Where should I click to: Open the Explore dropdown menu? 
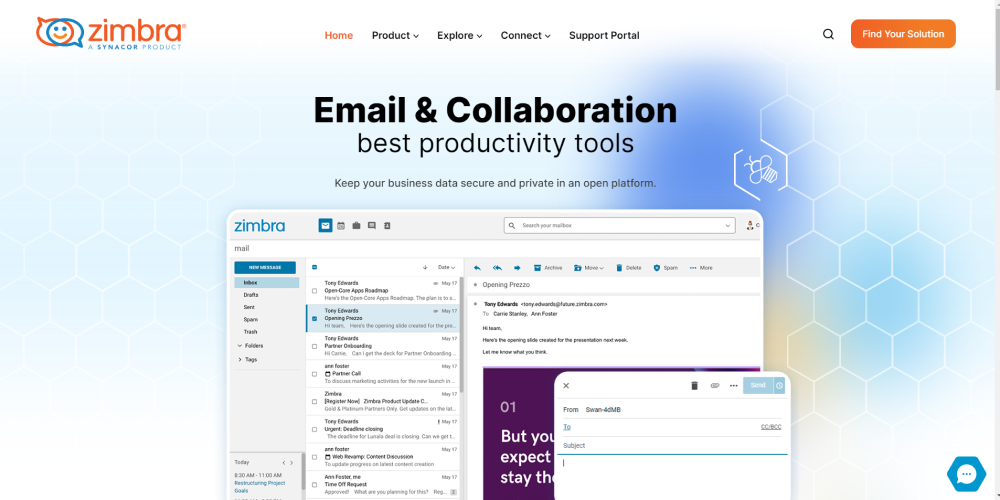460,36
